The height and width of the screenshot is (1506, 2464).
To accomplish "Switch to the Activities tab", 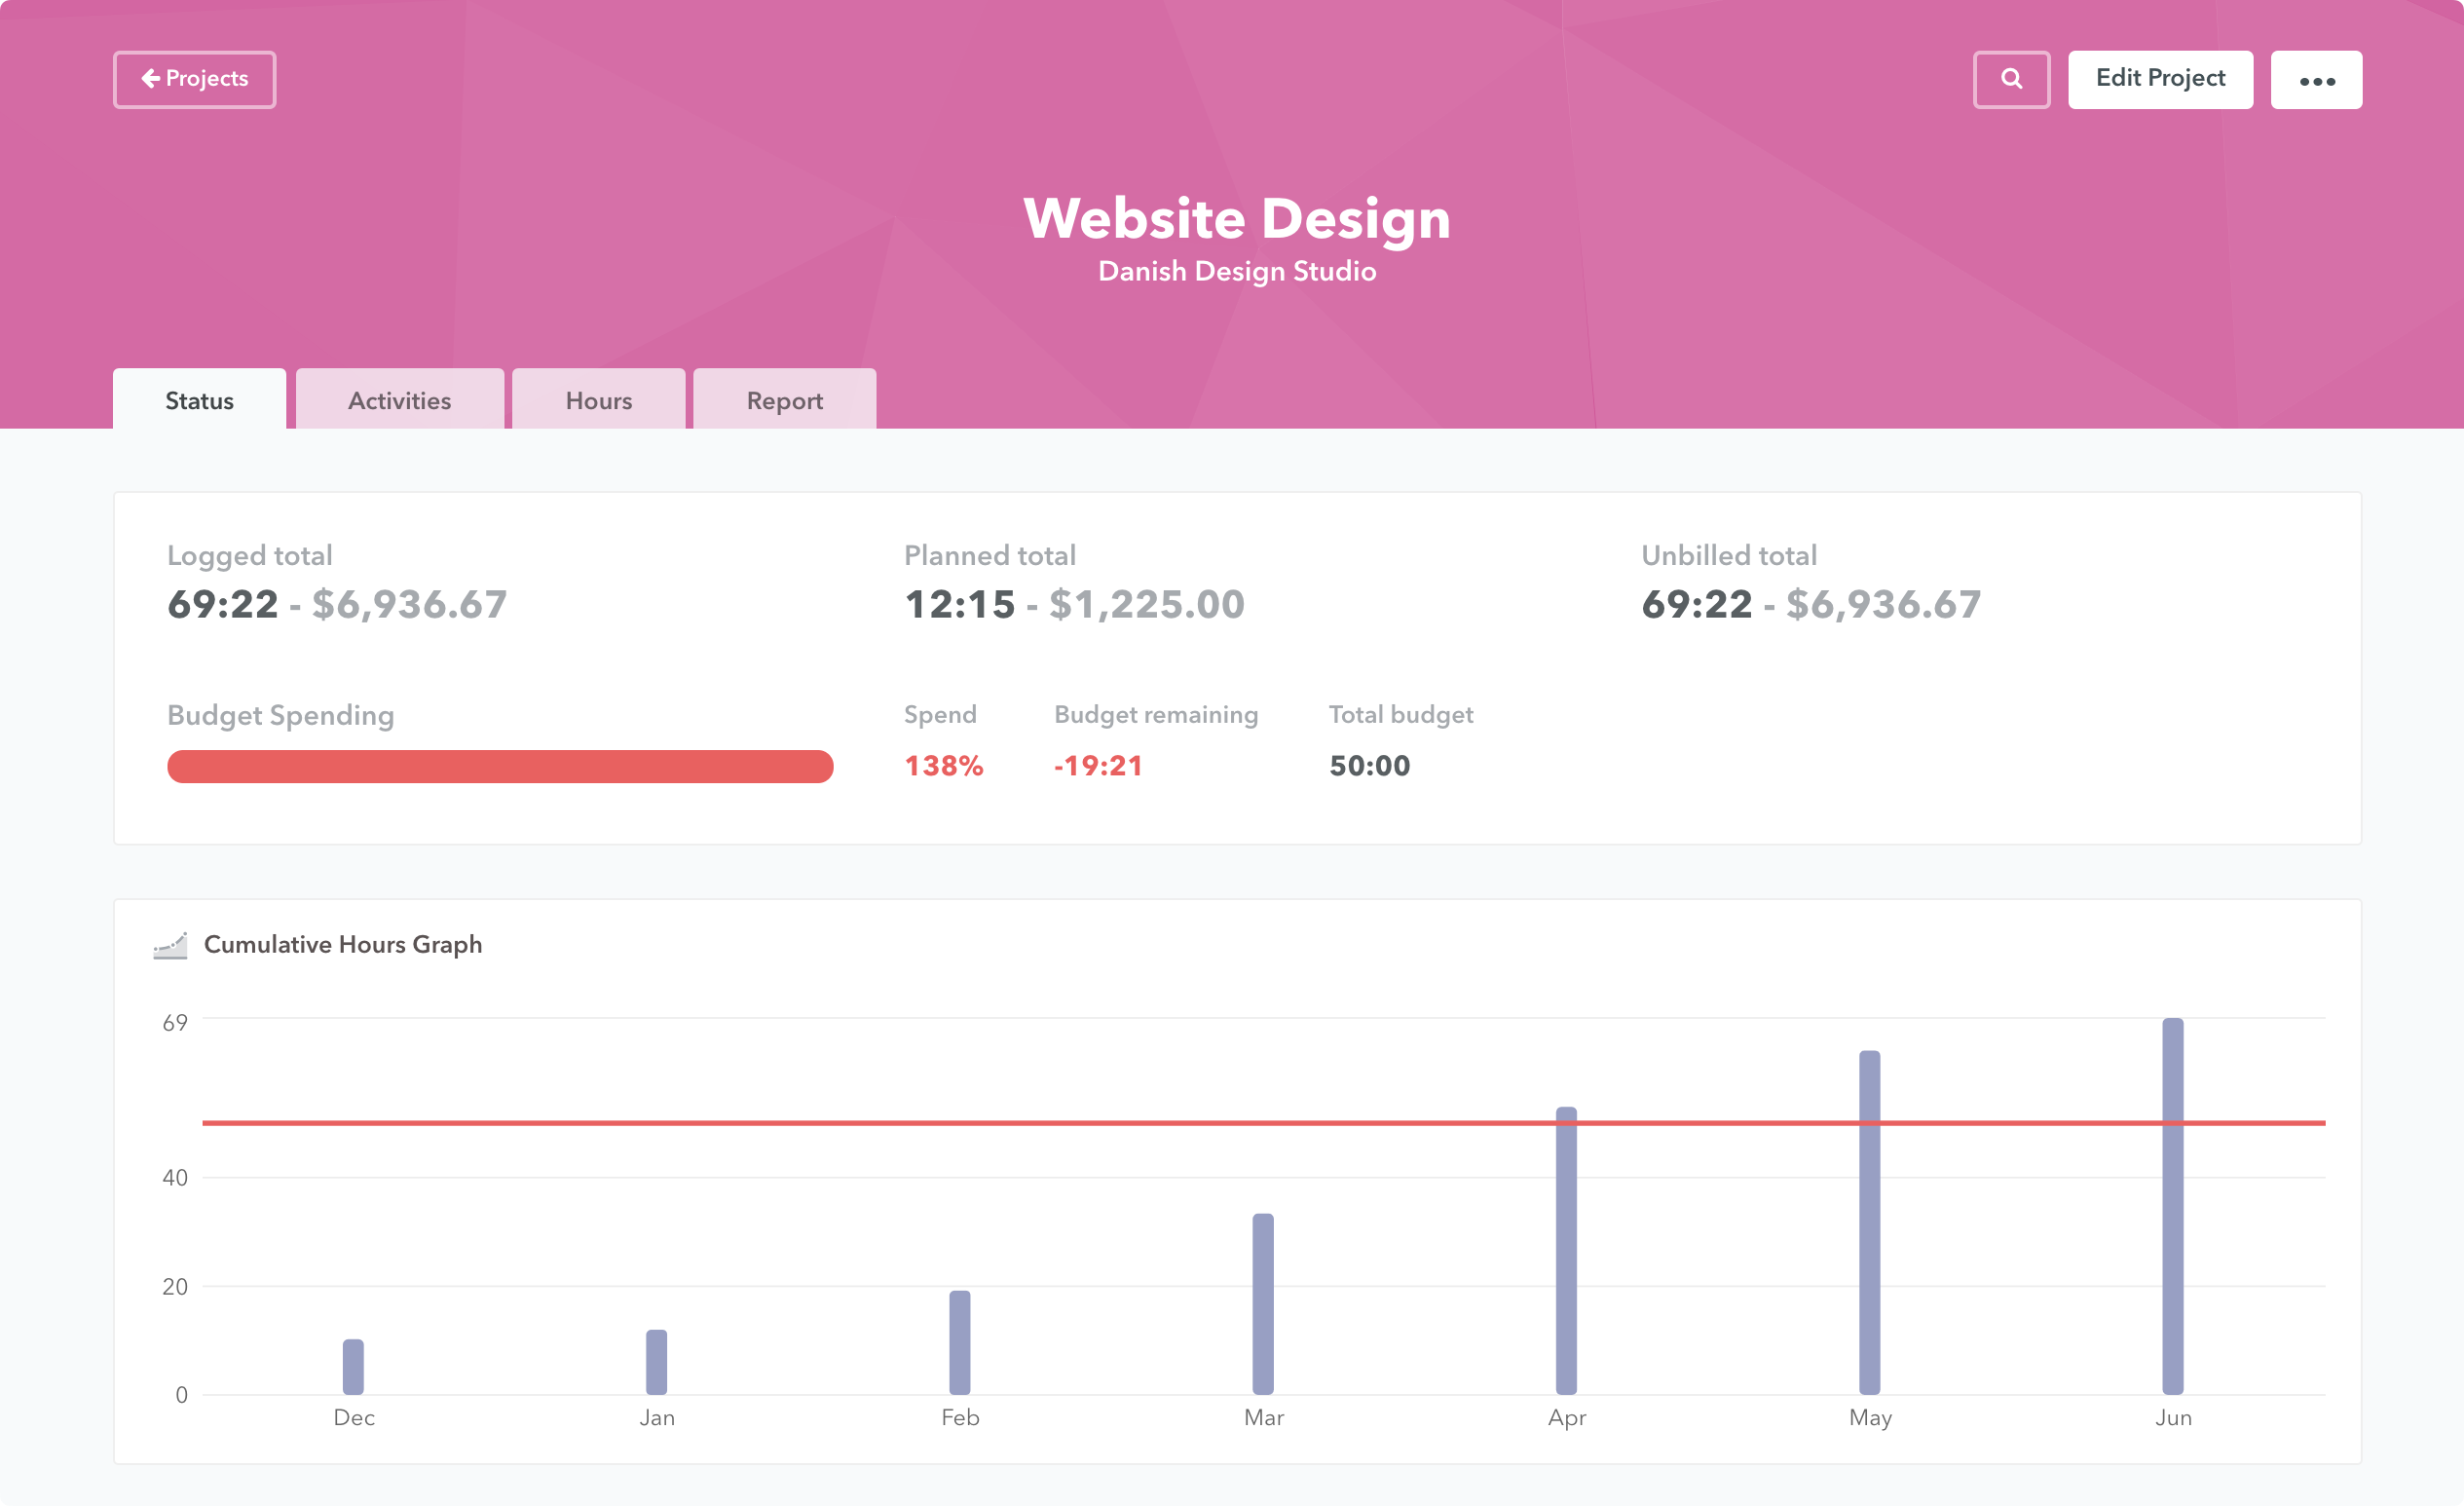I will [399, 399].
